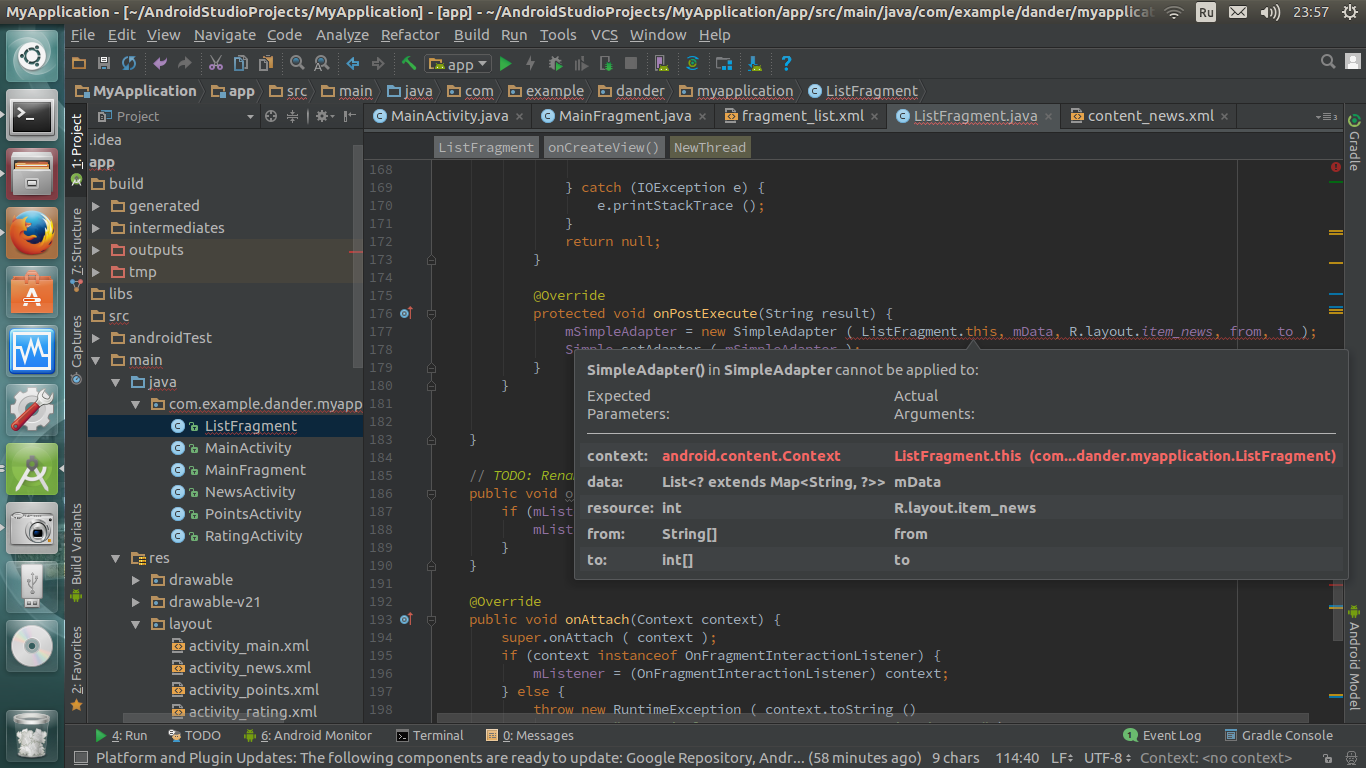Toggle the Captures tool window
The width and height of the screenshot is (1366, 768).
tap(77, 350)
